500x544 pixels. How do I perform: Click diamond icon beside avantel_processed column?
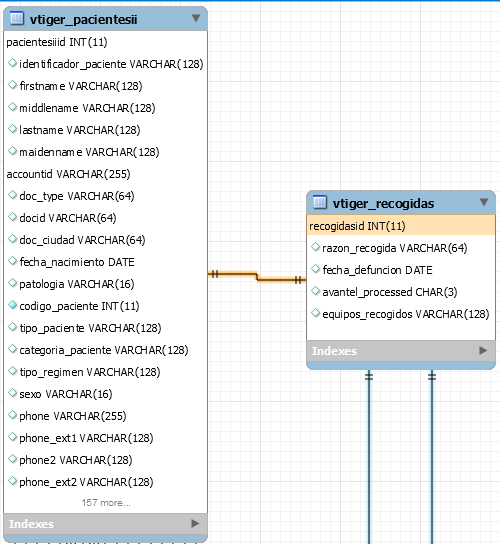point(315,291)
